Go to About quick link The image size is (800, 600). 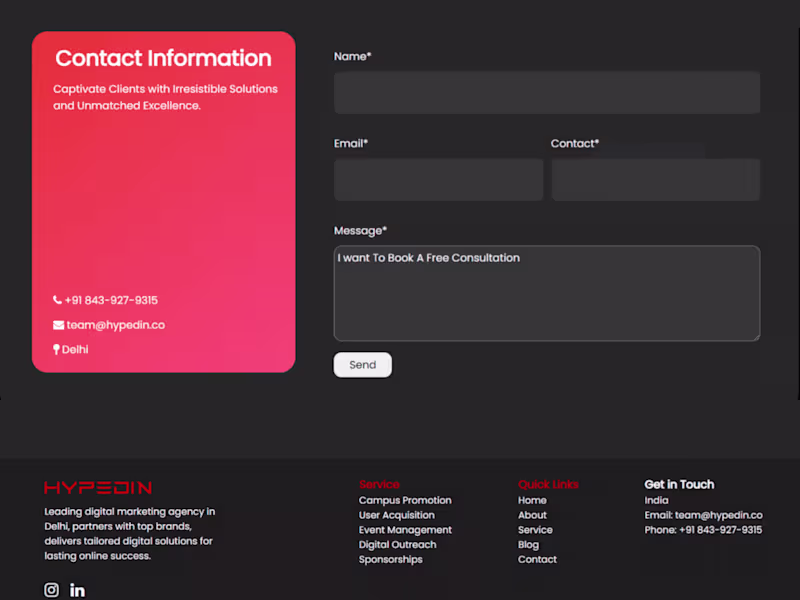point(532,515)
